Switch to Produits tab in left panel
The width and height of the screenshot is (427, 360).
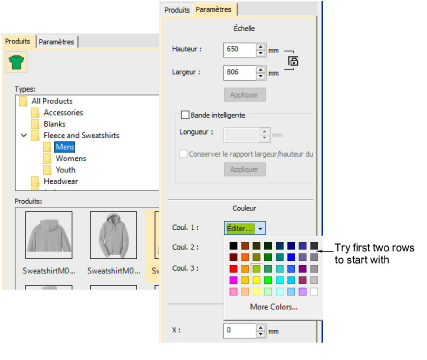tap(18, 41)
